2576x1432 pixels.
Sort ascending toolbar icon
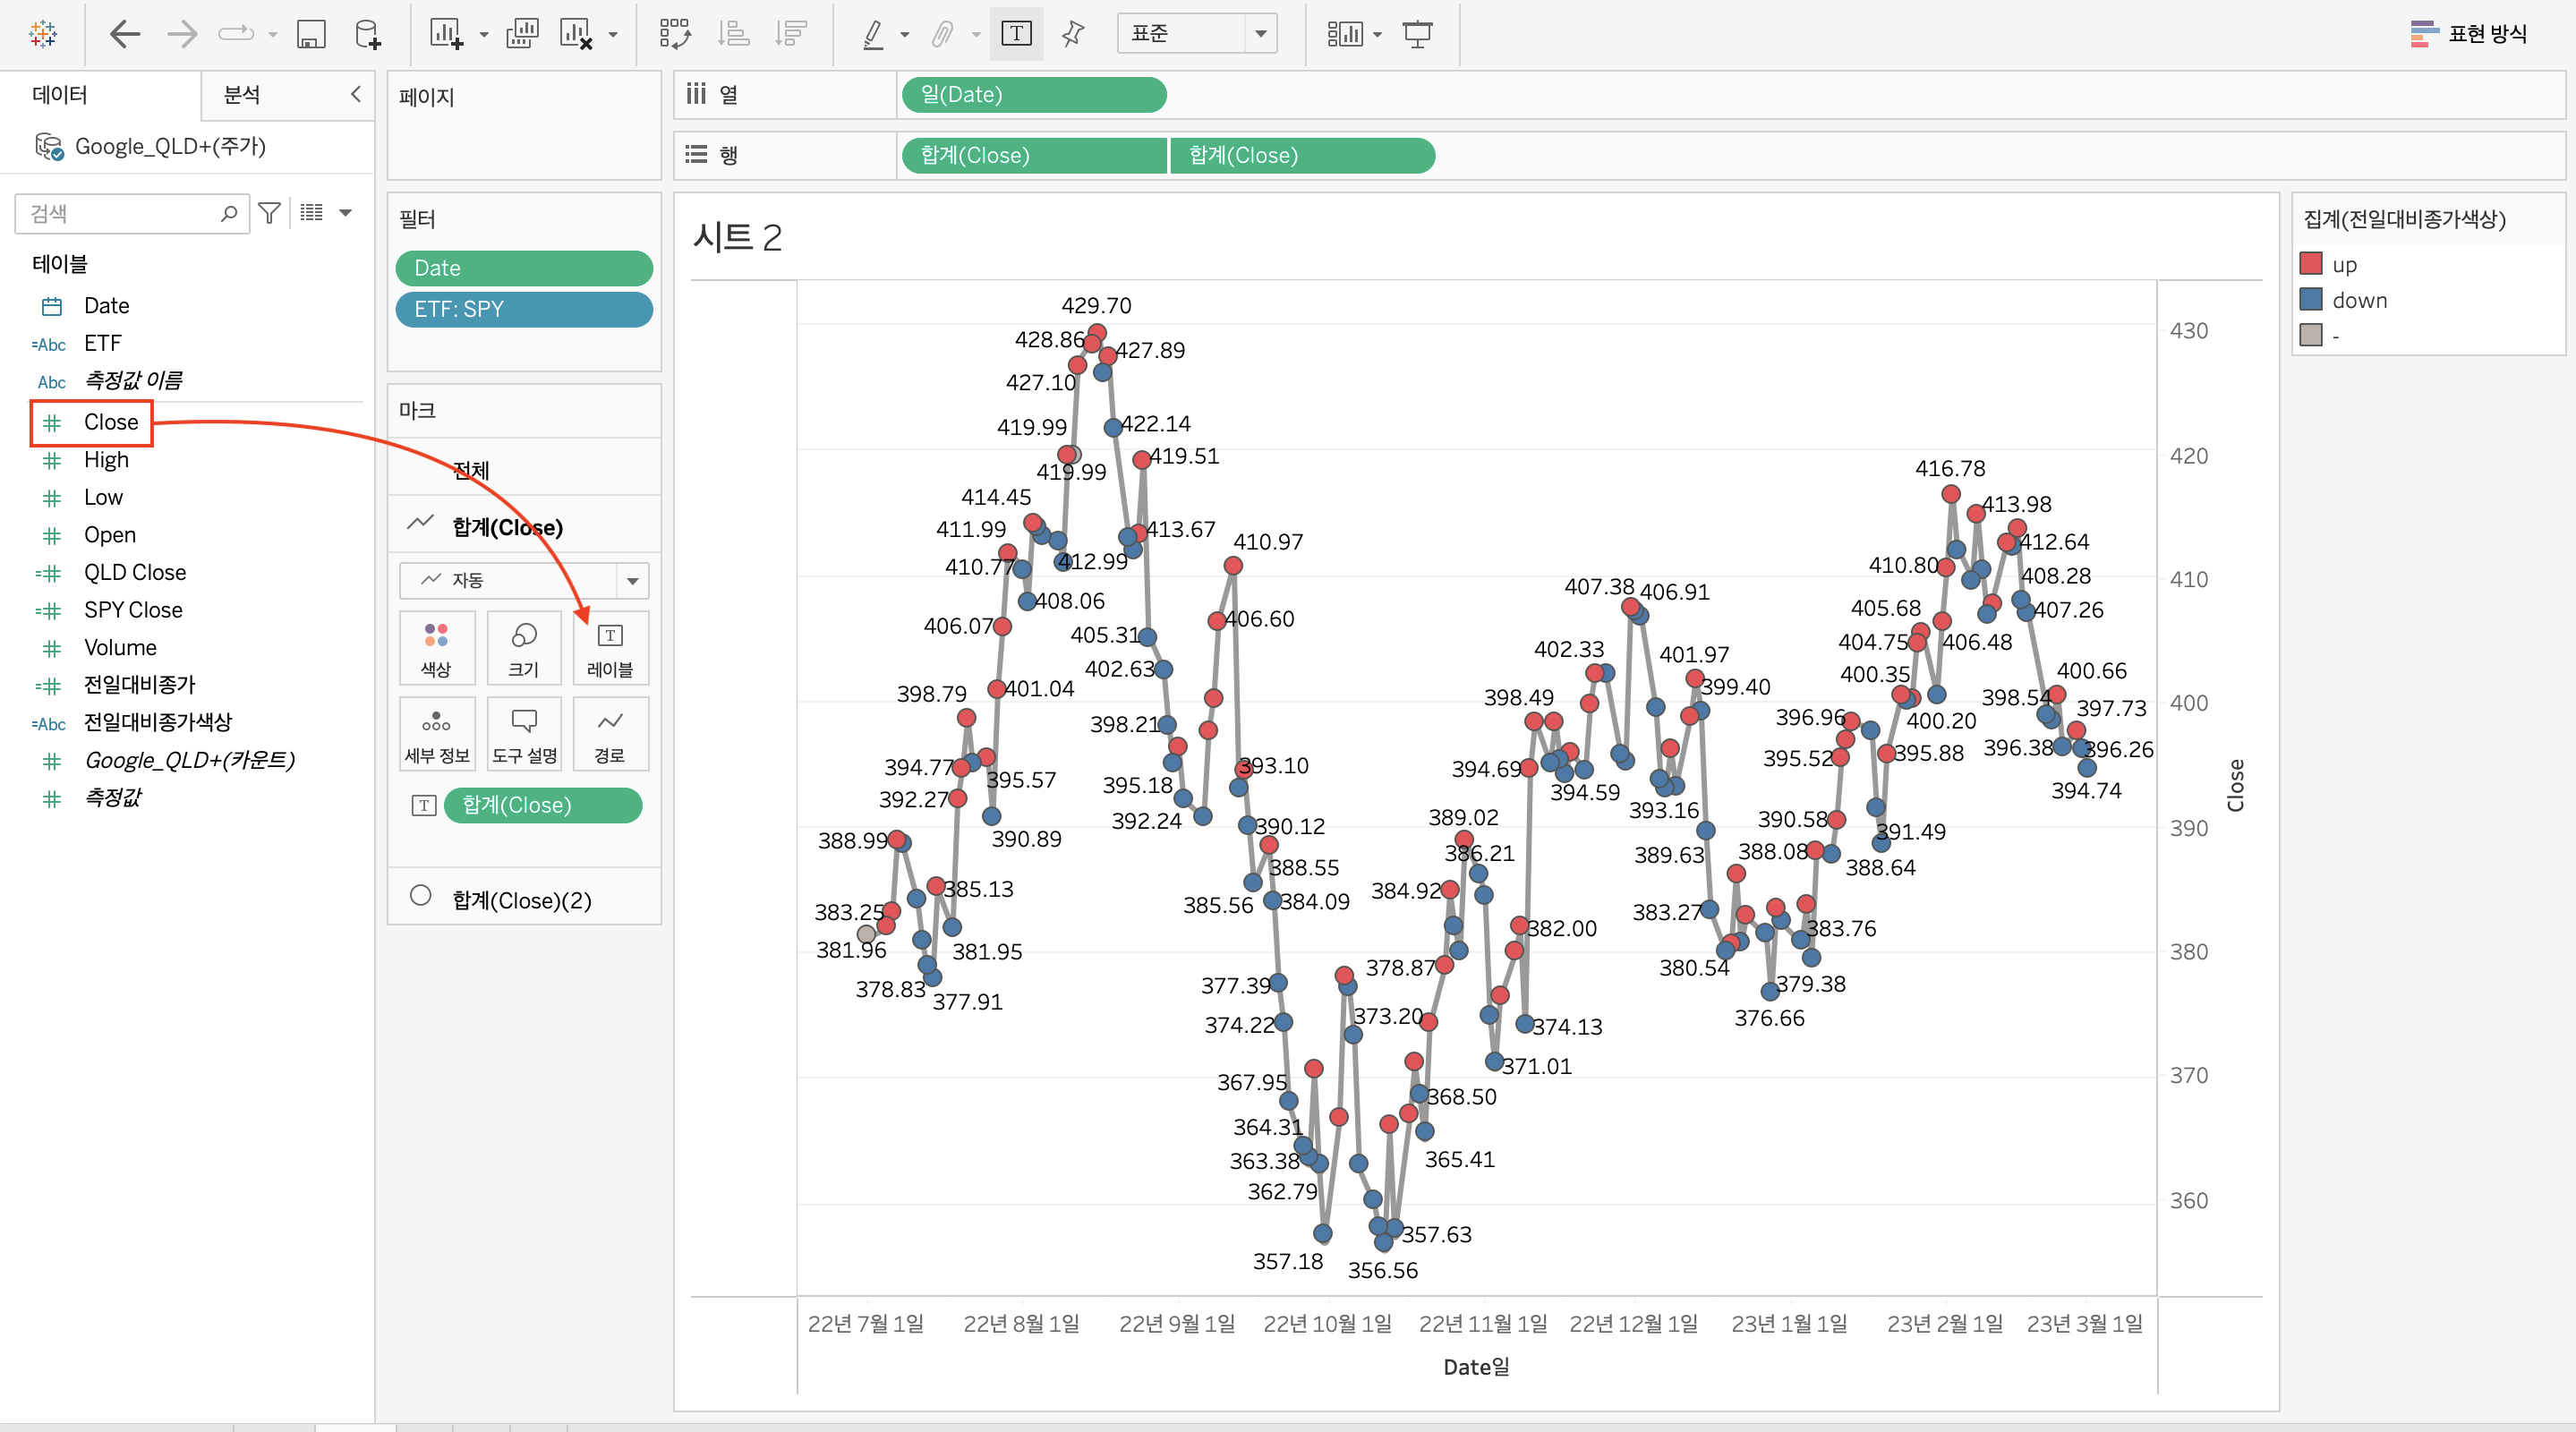click(x=734, y=34)
